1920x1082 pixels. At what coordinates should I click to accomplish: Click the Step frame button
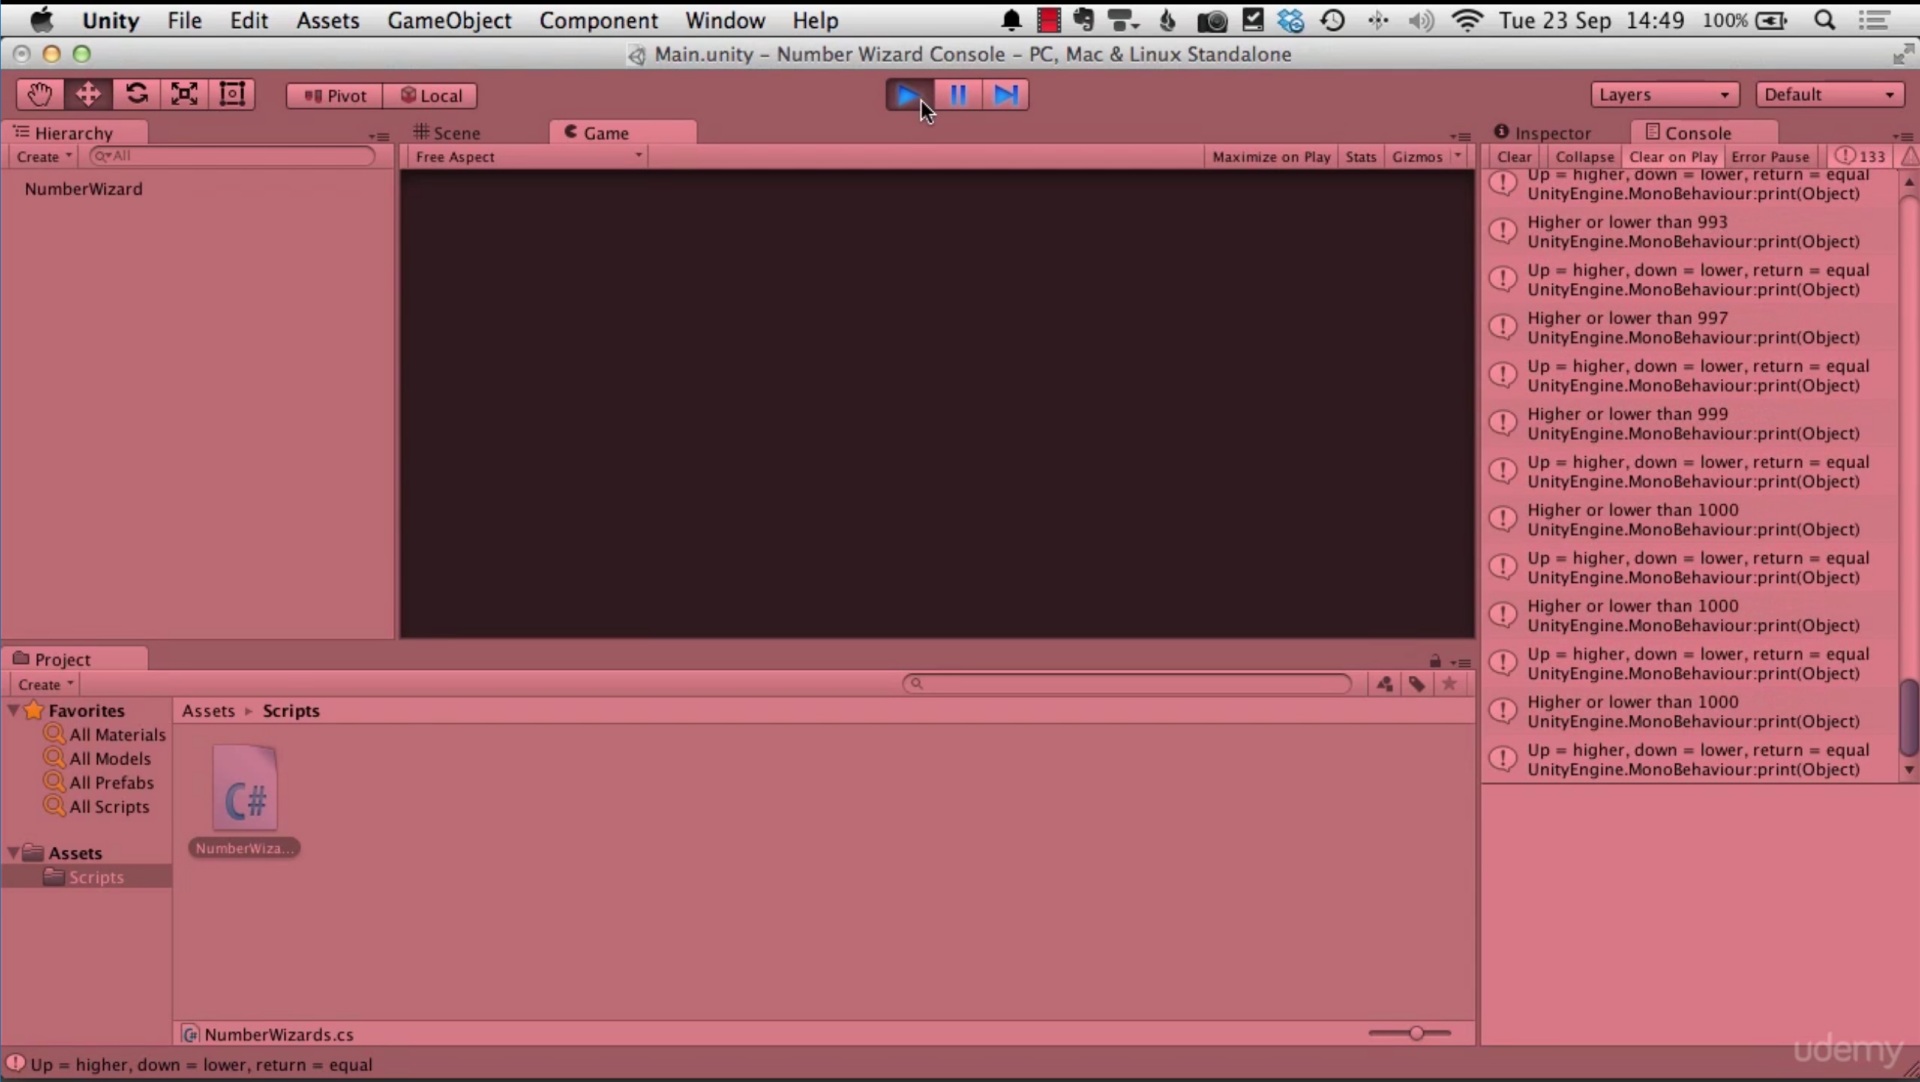point(1006,95)
